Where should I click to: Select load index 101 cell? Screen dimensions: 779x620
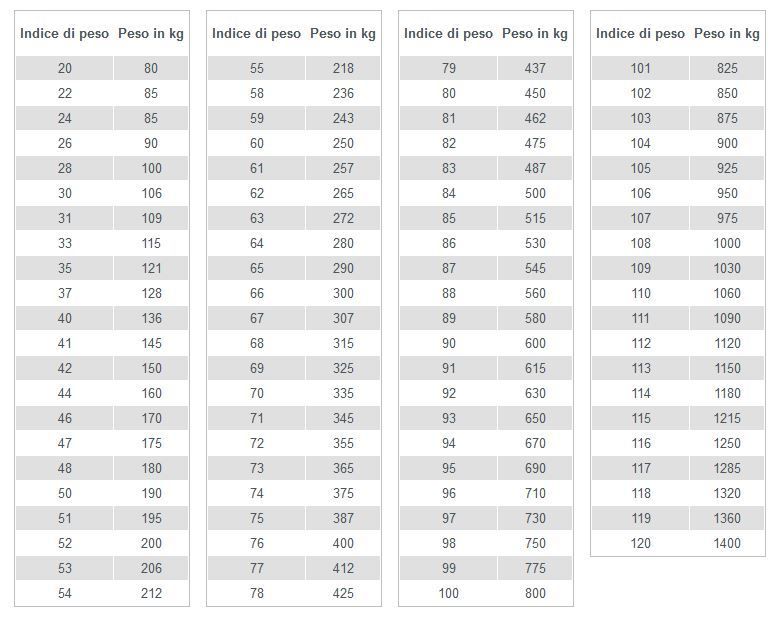[x=640, y=68]
